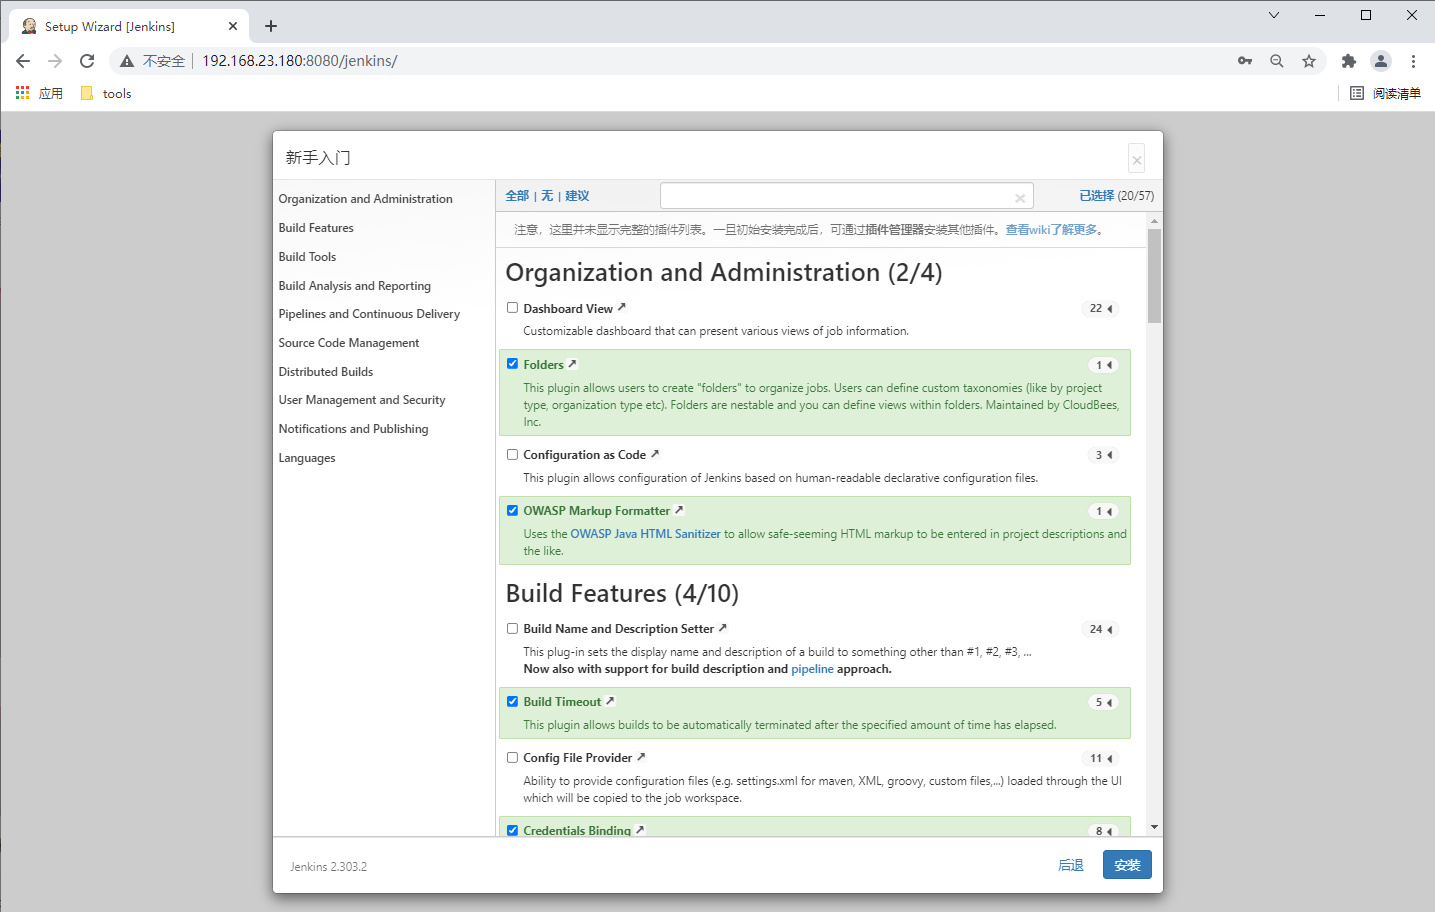1435x912 pixels.
Task: Check the Dashboard View plugin checkbox
Action: click(x=512, y=308)
